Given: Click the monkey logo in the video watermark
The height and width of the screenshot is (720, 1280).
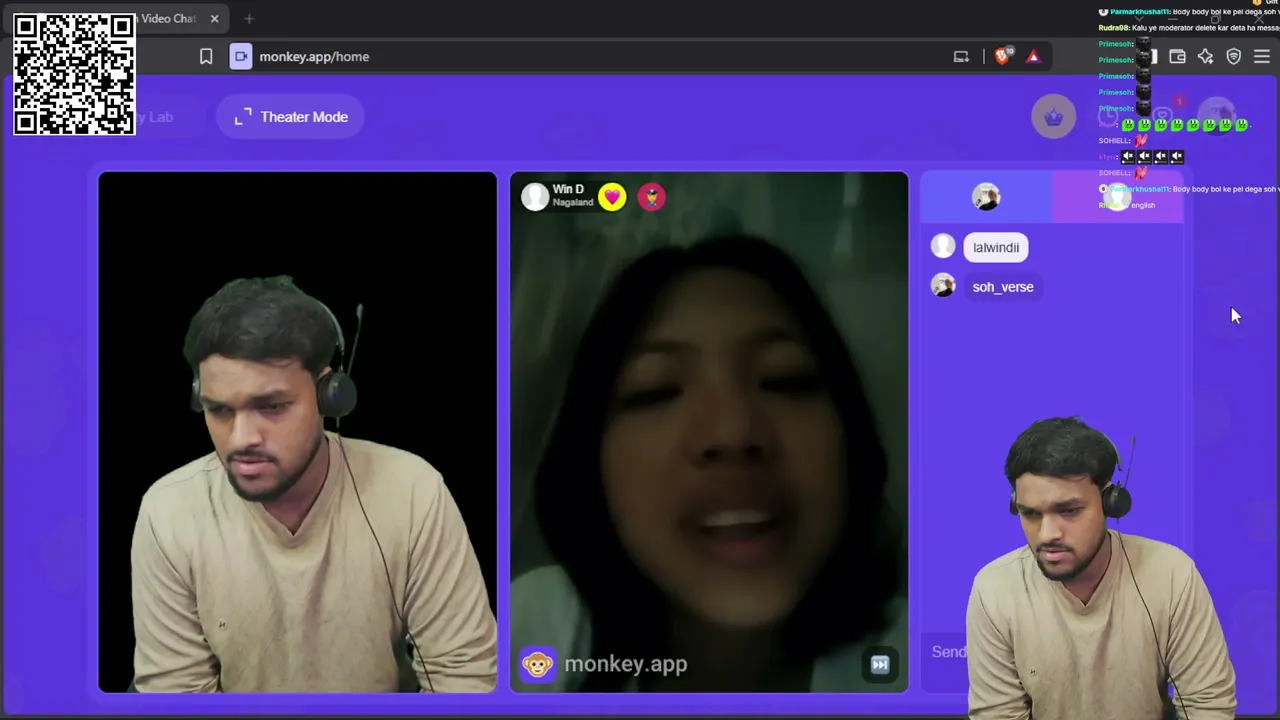Looking at the screenshot, I should coord(537,664).
